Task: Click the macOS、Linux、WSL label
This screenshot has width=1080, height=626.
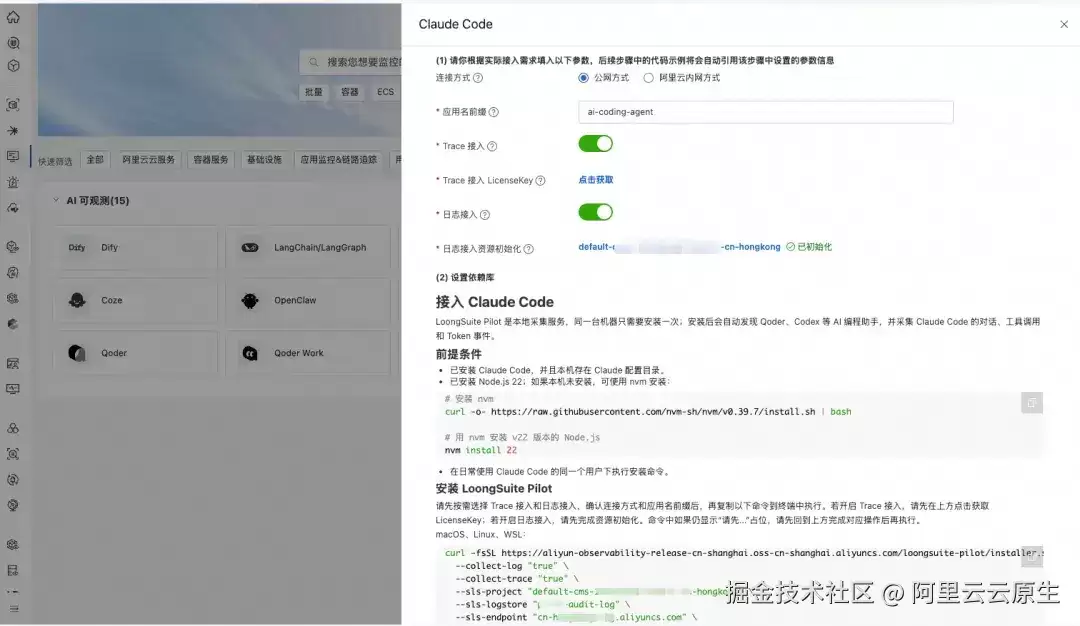Action: [x=481, y=534]
